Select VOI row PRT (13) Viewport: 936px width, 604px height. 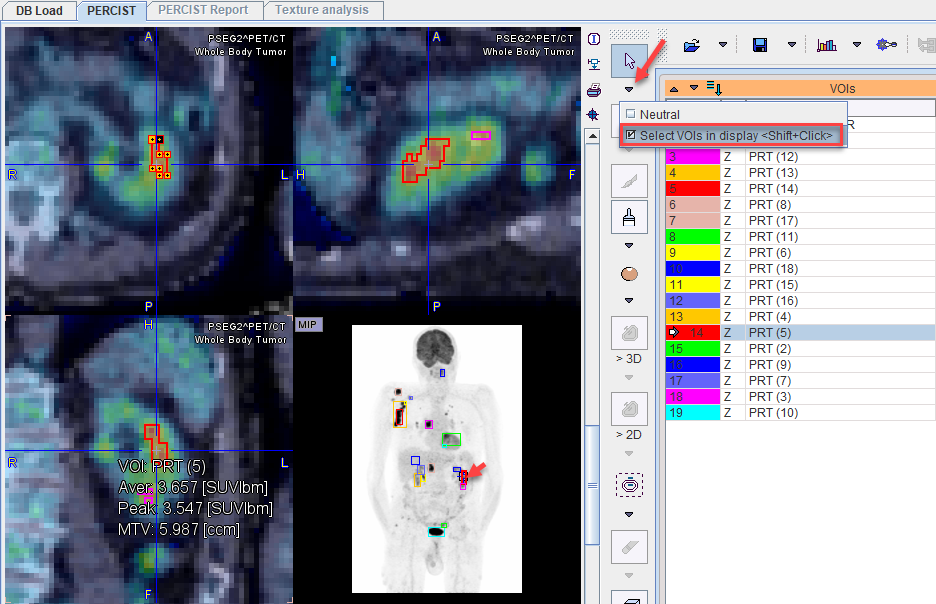800,172
